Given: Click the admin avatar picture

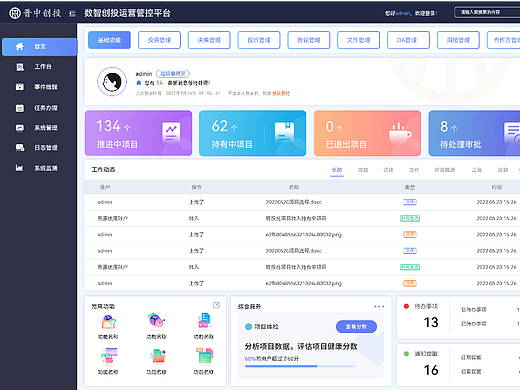Looking at the screenshot, I should 112,82.
